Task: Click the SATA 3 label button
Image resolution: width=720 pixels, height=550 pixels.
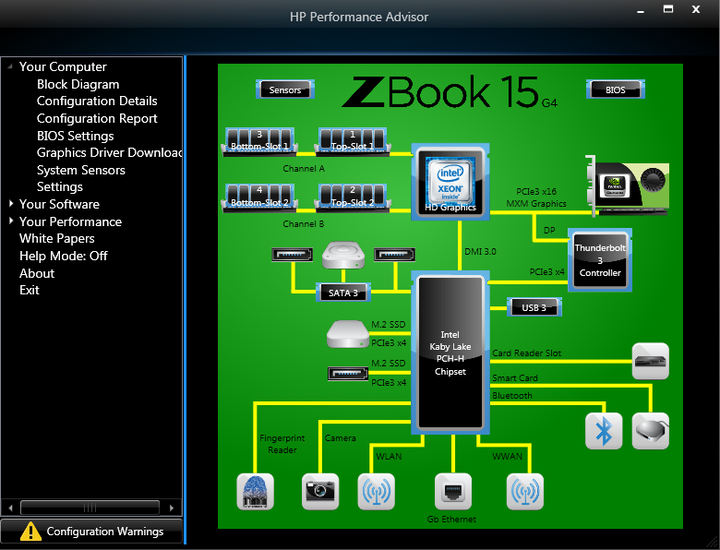Action: click(x=343, y=292)
